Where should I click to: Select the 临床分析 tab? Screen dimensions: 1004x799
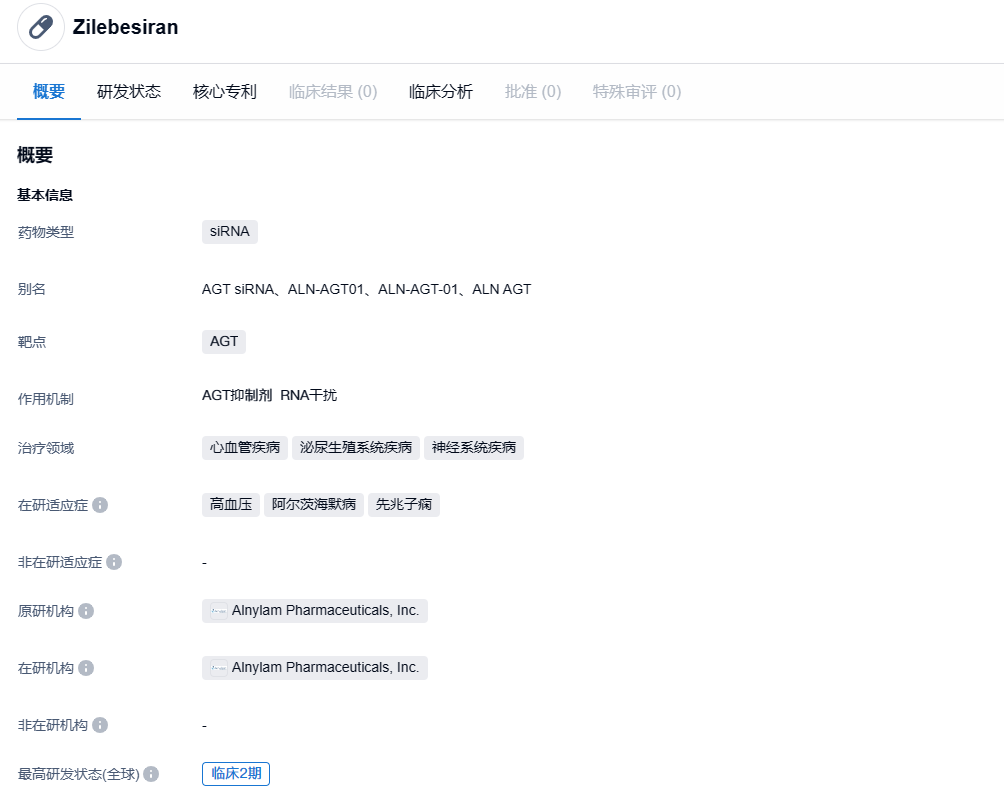click(x=441, y=92)
